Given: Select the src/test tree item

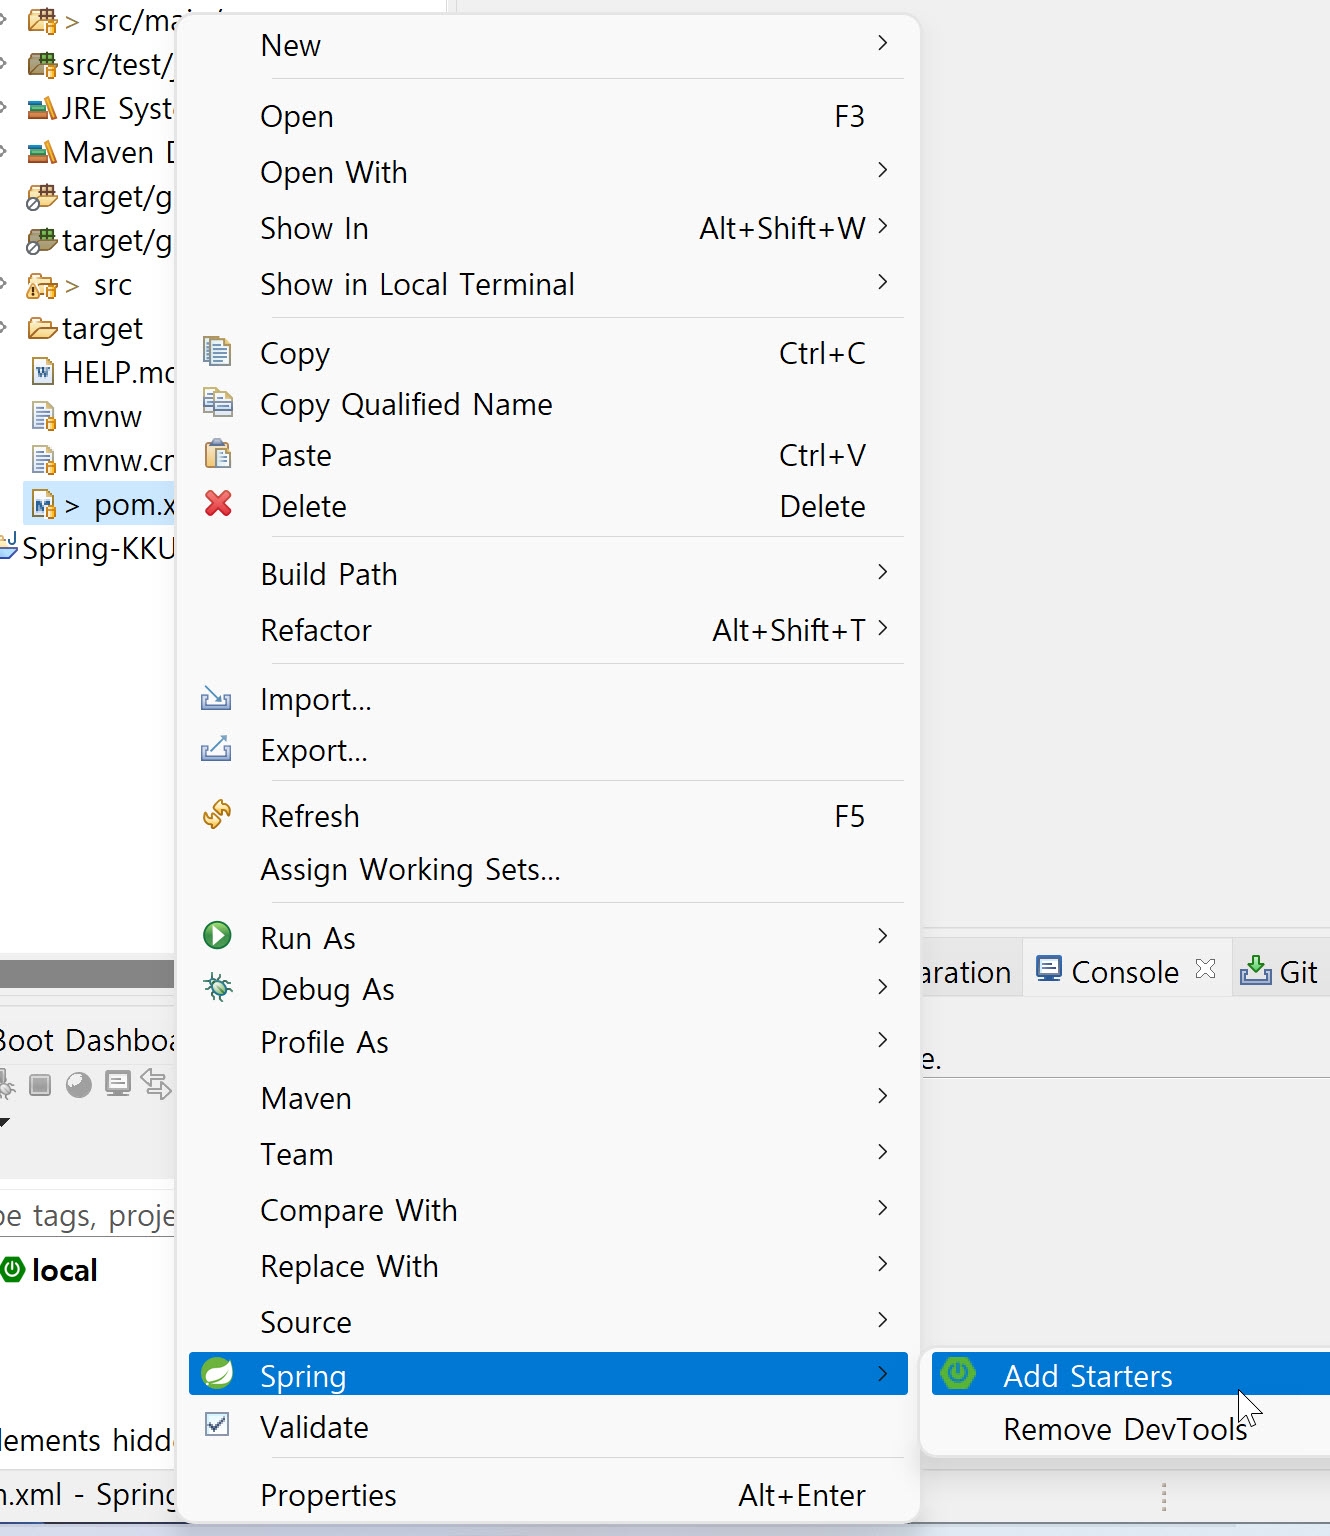Looking at the screenshot, I should (x=117, y=64).
